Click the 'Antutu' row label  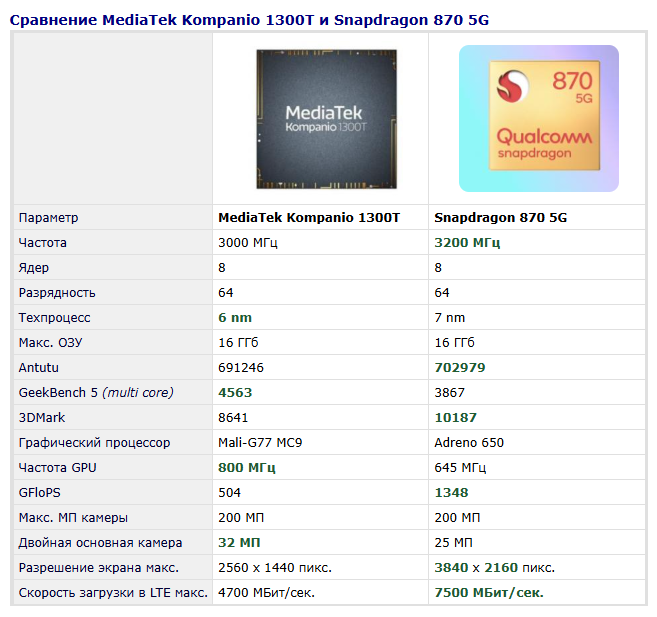pos(39,368)
